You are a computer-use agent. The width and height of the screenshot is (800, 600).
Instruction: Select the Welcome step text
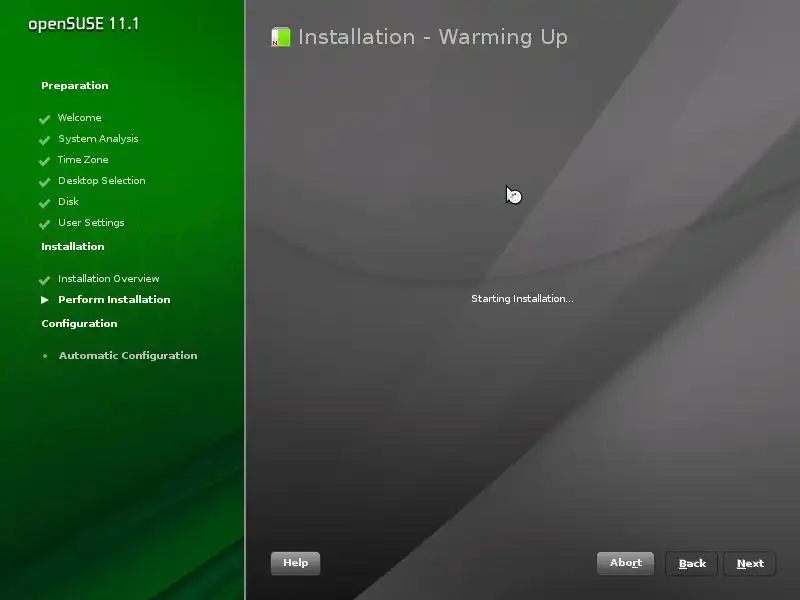pyautogui.click(x=80, y=117)
